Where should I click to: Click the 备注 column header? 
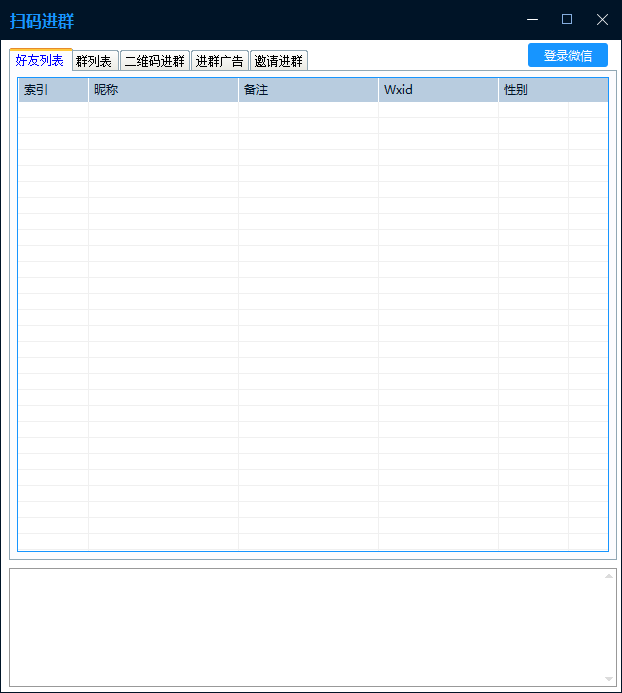click(x=308, y=90)
